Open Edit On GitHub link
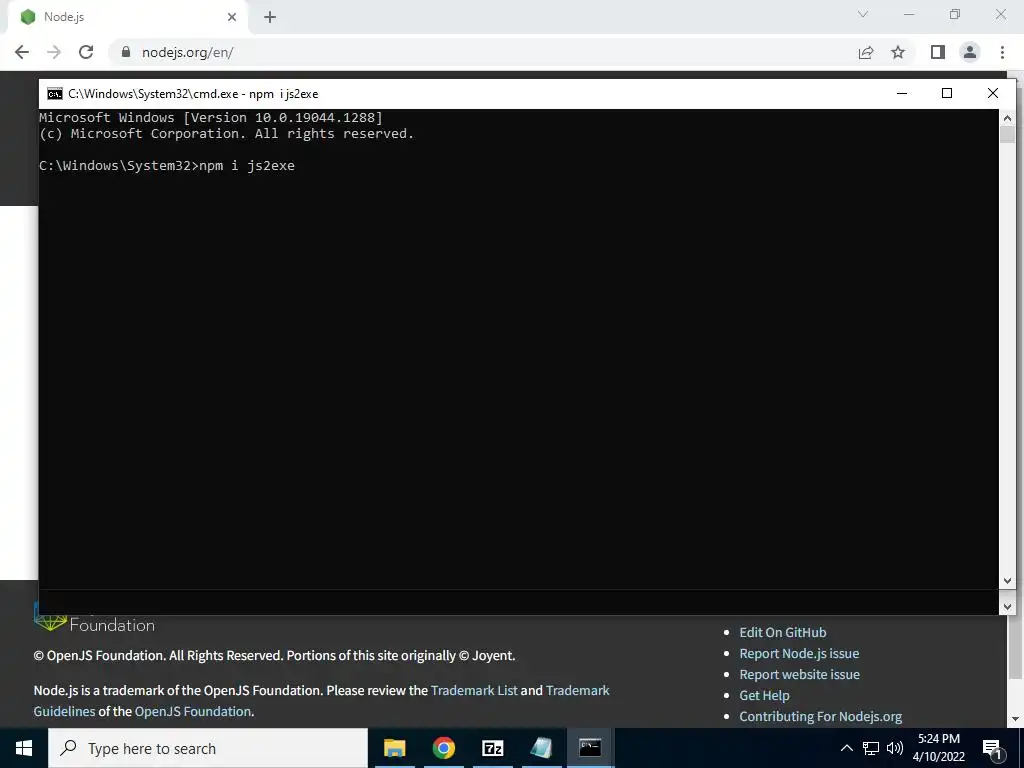Image resolution: width=1024 pixels, height=768 pixels. coord(782,632)
